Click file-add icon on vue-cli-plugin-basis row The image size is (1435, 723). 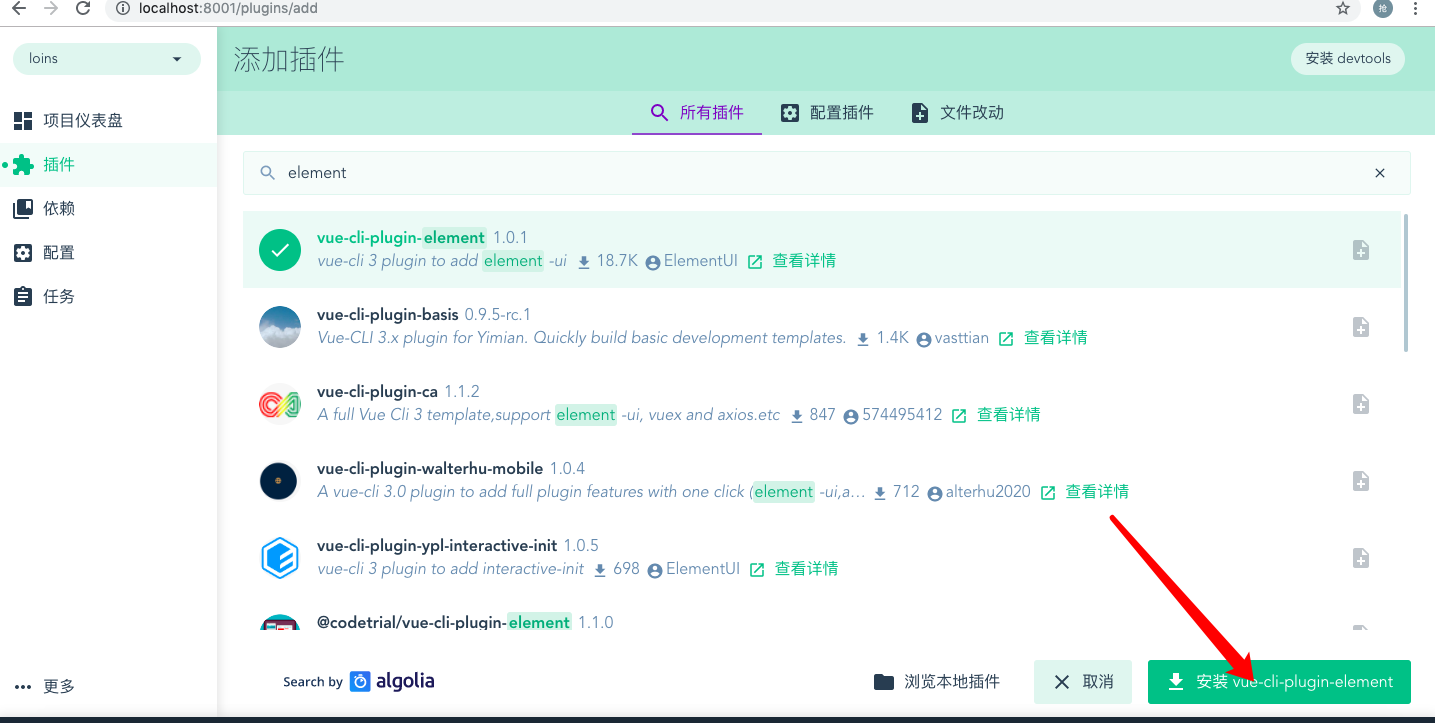[1361, 327]
